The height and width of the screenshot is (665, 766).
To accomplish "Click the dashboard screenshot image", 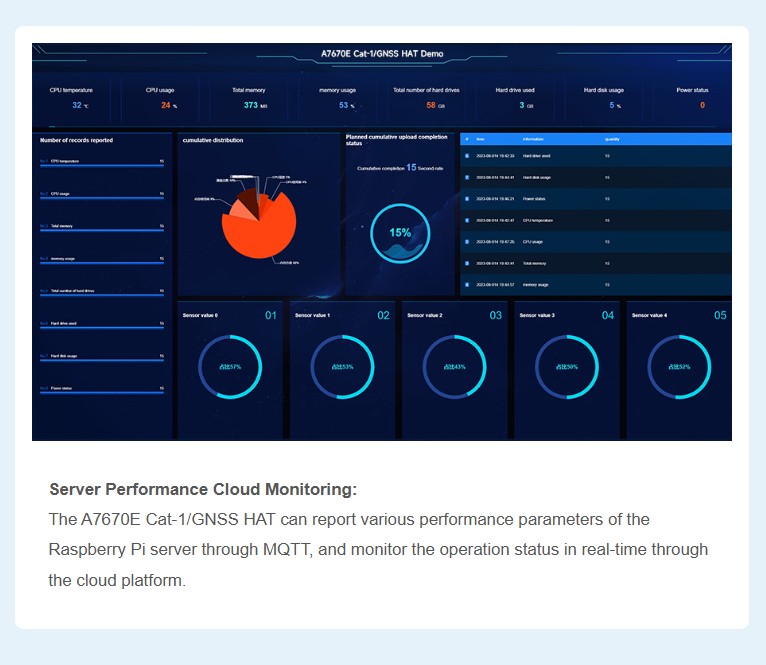I will pyautogui.click(x=382, y=242).
